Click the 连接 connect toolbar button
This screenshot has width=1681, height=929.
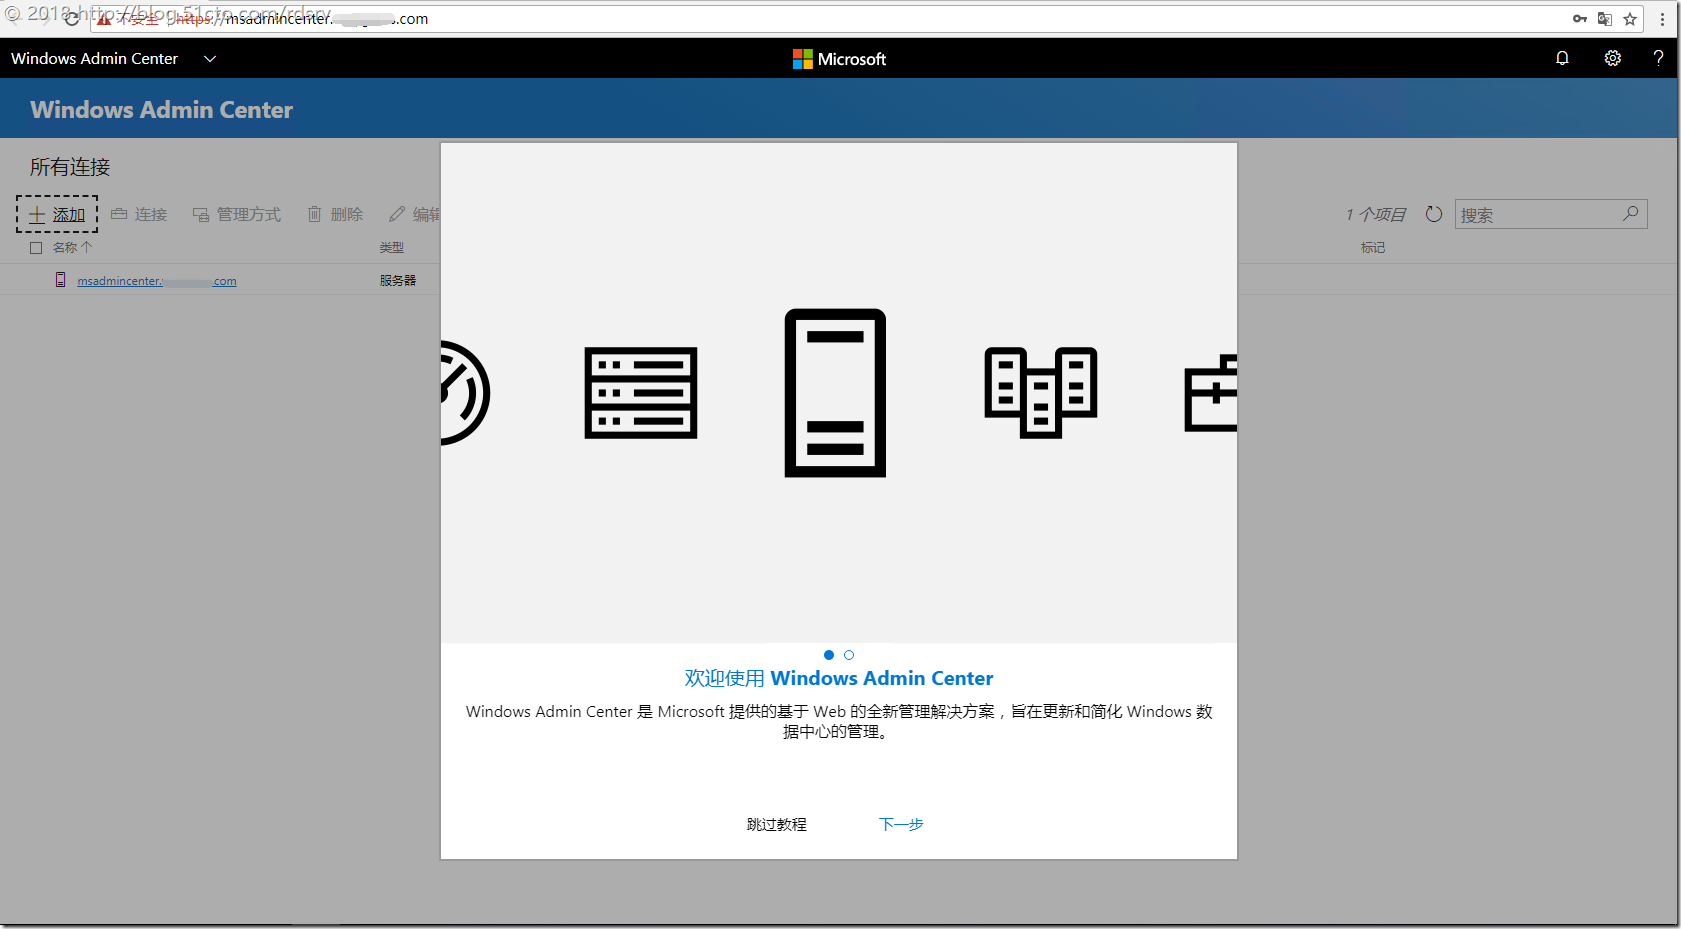coord(139,214)
